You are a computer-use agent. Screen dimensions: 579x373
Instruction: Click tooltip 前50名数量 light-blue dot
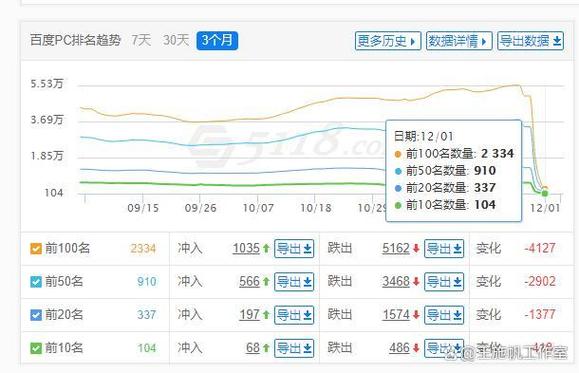398,171
